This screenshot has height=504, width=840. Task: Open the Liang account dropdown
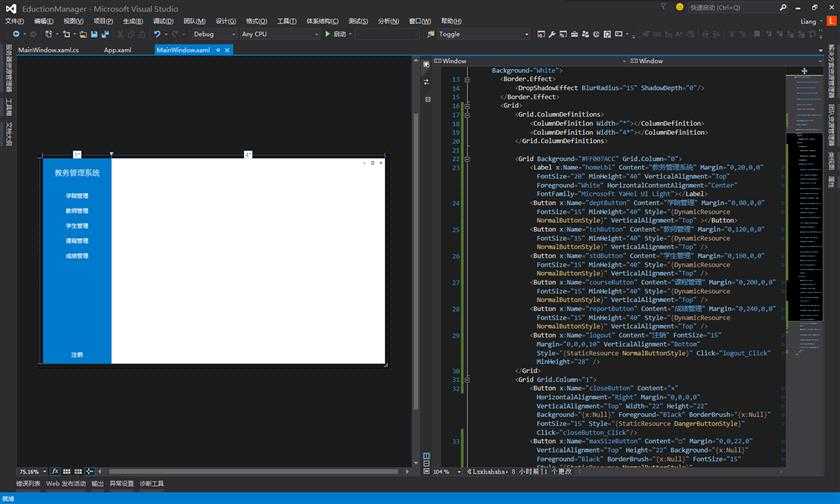coord(811,21)
